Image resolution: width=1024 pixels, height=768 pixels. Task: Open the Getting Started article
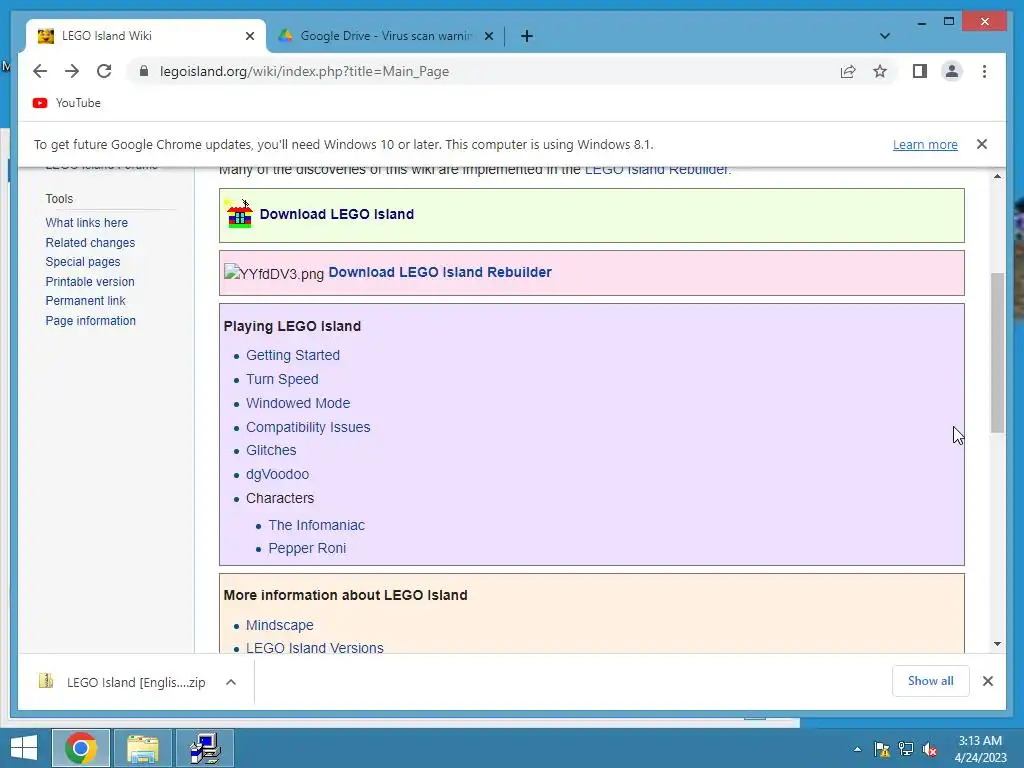click(293, 355)
